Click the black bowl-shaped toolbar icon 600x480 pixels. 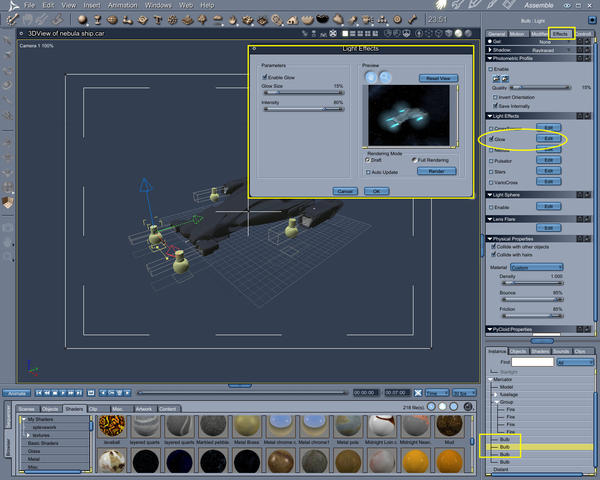click(x=323, y=18)
